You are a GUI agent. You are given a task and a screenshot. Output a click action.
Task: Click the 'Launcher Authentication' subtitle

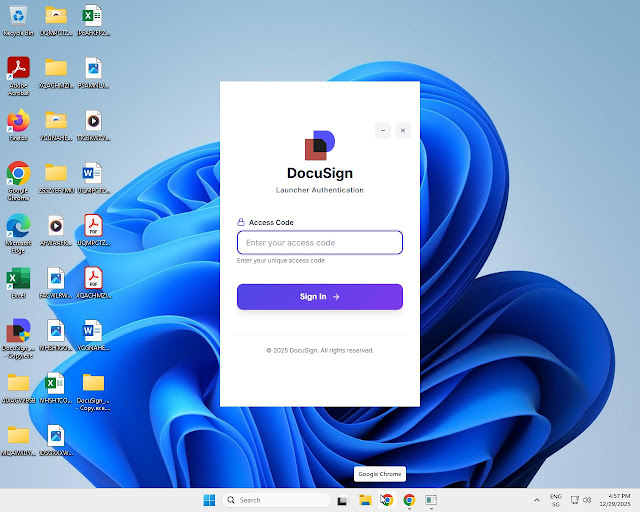pyautogui.click(x=320, y=190)
